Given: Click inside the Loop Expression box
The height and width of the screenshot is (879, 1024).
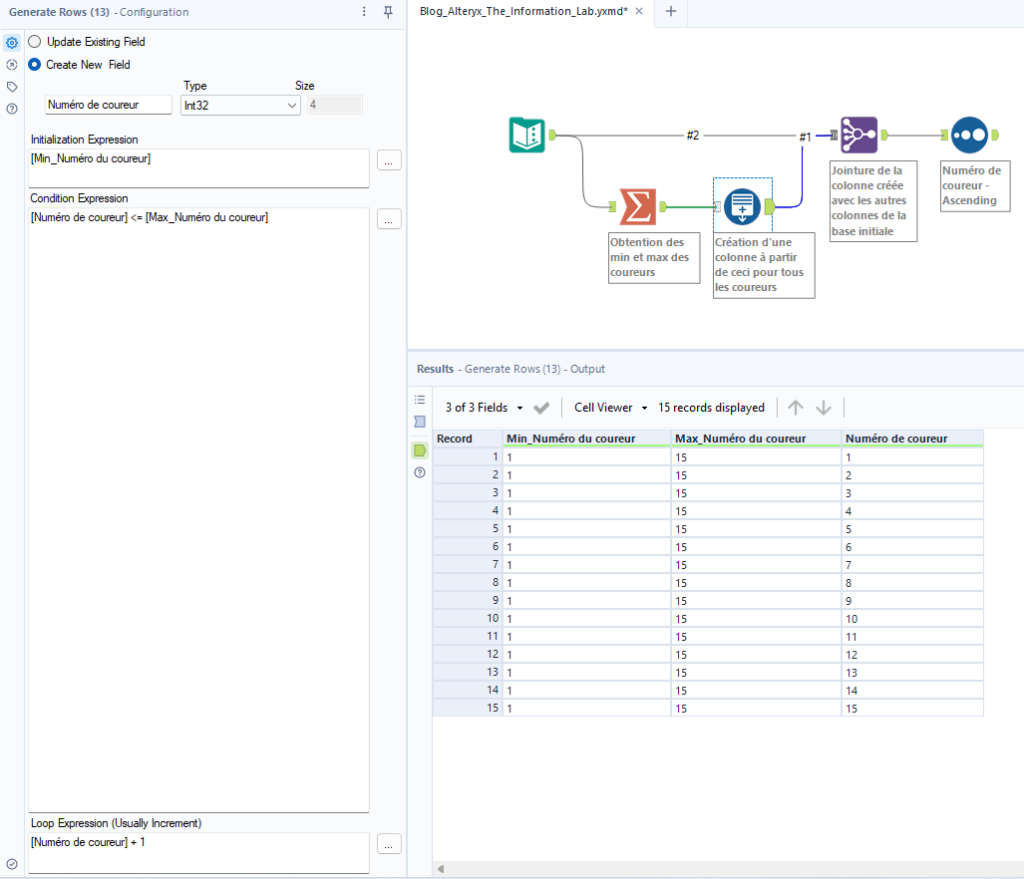Looking at the screenshot, I should coord(199,853).
